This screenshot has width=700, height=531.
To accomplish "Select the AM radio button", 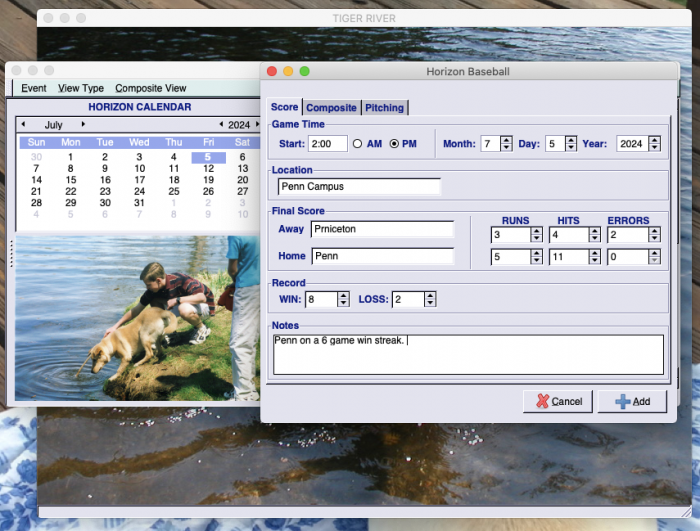I will (x=358, y=144).
